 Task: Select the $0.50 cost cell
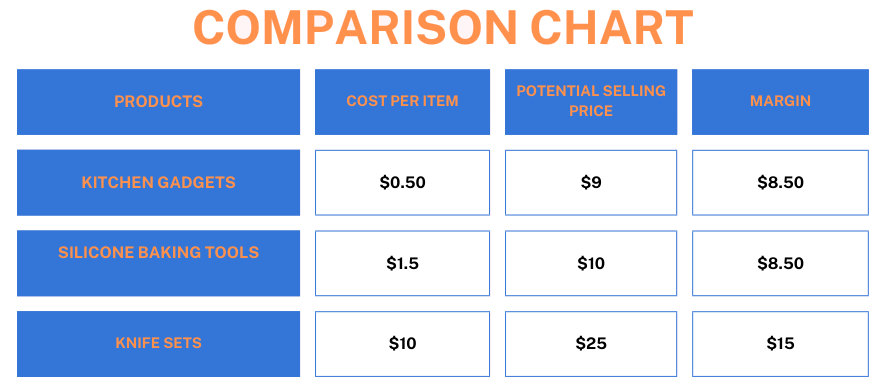click(x=403, y=183)
